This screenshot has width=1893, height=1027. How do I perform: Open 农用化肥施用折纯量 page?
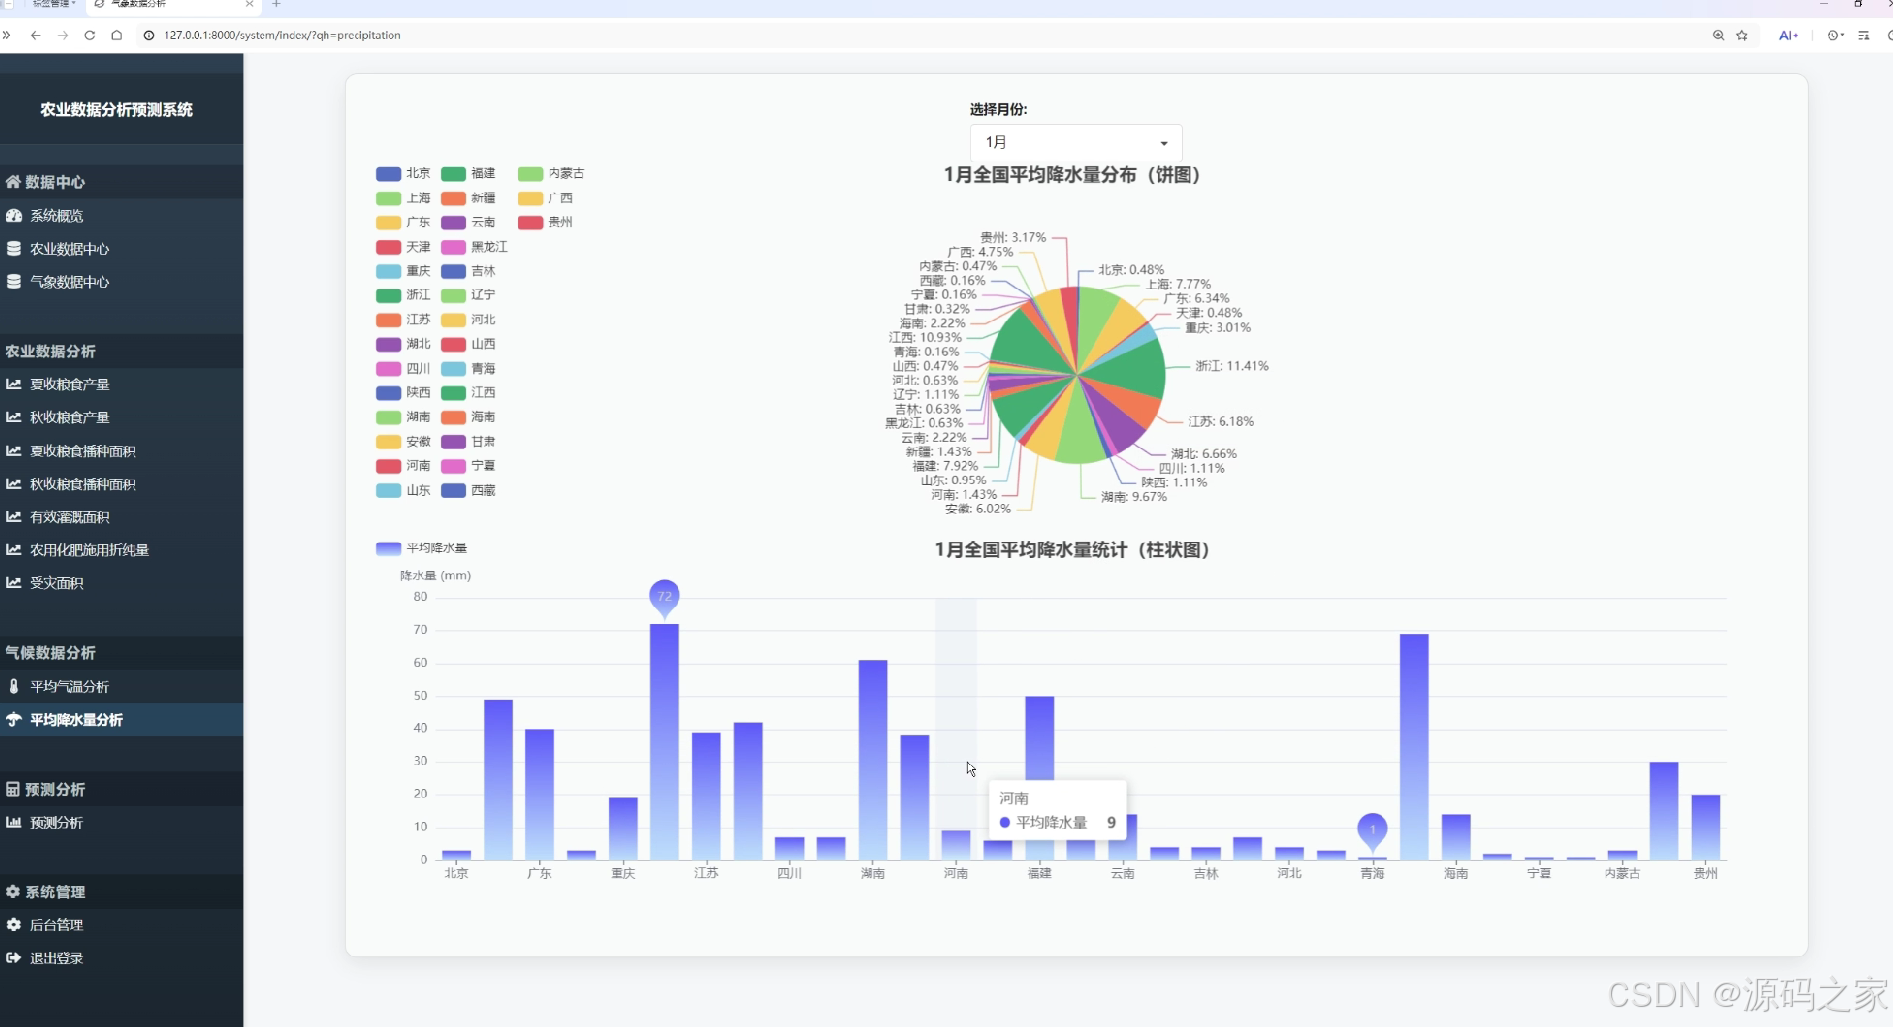pos(89,550)
